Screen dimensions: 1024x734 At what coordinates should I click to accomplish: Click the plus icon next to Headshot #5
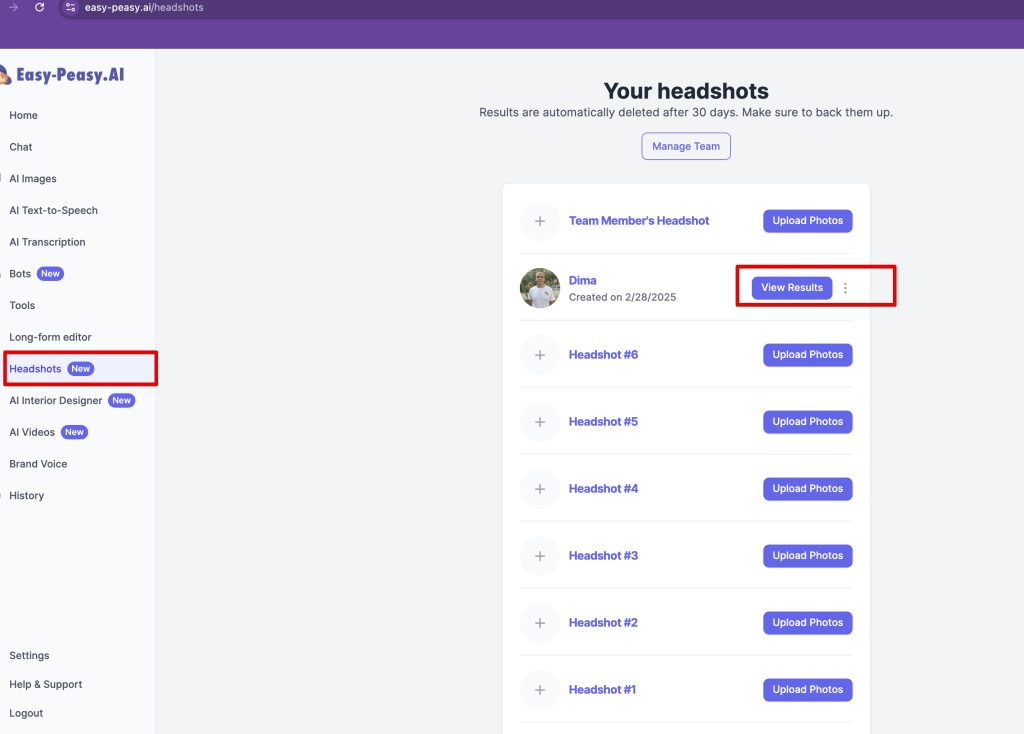(540, 422)
